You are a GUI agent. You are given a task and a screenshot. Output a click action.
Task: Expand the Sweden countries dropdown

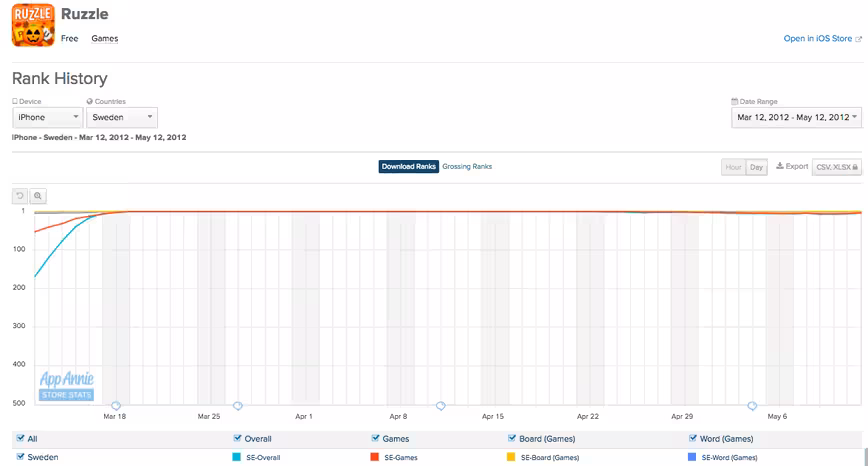[122, 117]
